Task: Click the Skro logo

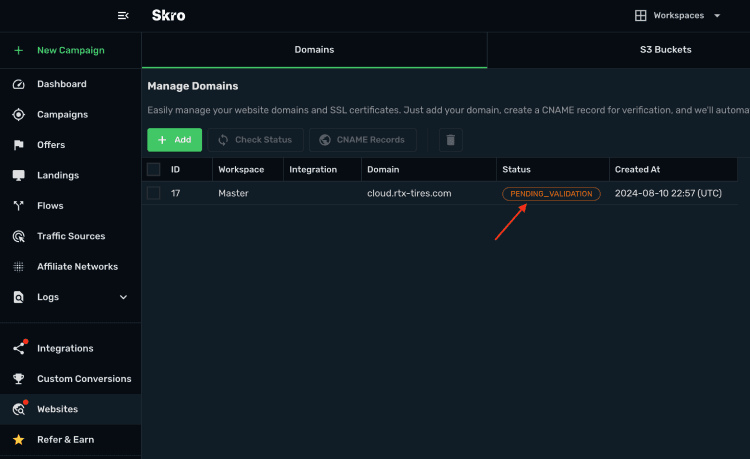Action: [168, 16]
